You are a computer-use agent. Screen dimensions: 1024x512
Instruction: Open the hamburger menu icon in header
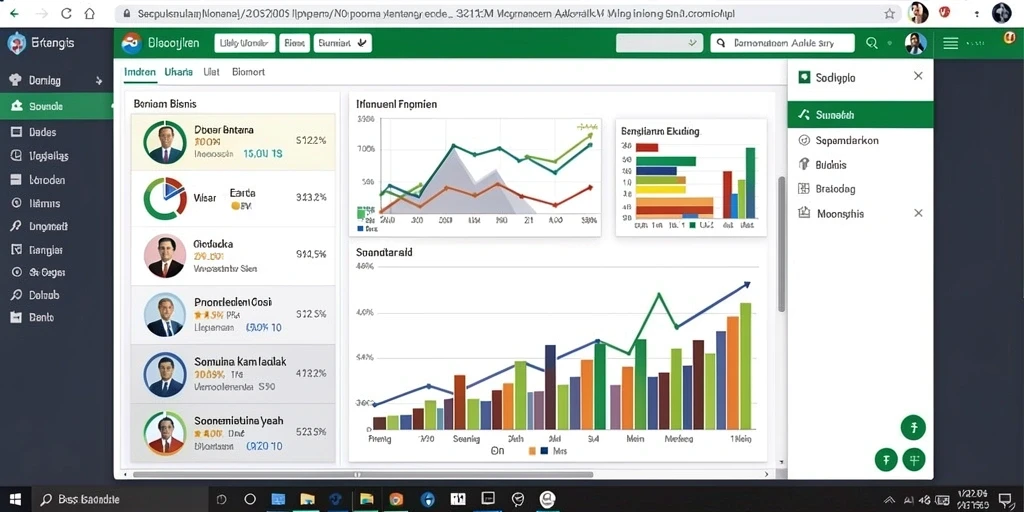coord(950,43)
